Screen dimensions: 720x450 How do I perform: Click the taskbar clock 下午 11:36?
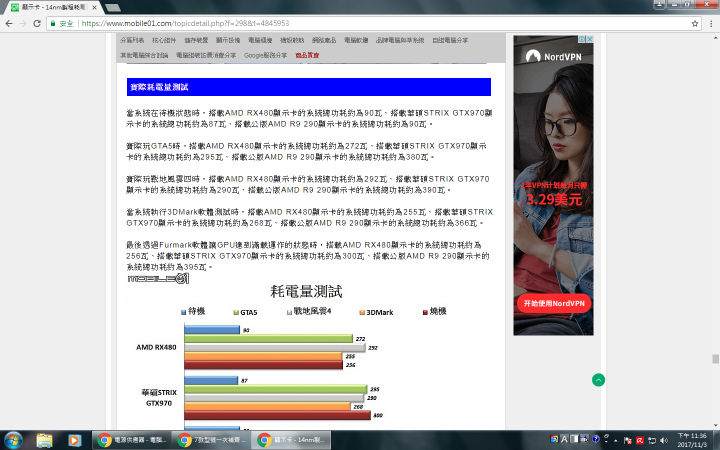tap(692, 440)
